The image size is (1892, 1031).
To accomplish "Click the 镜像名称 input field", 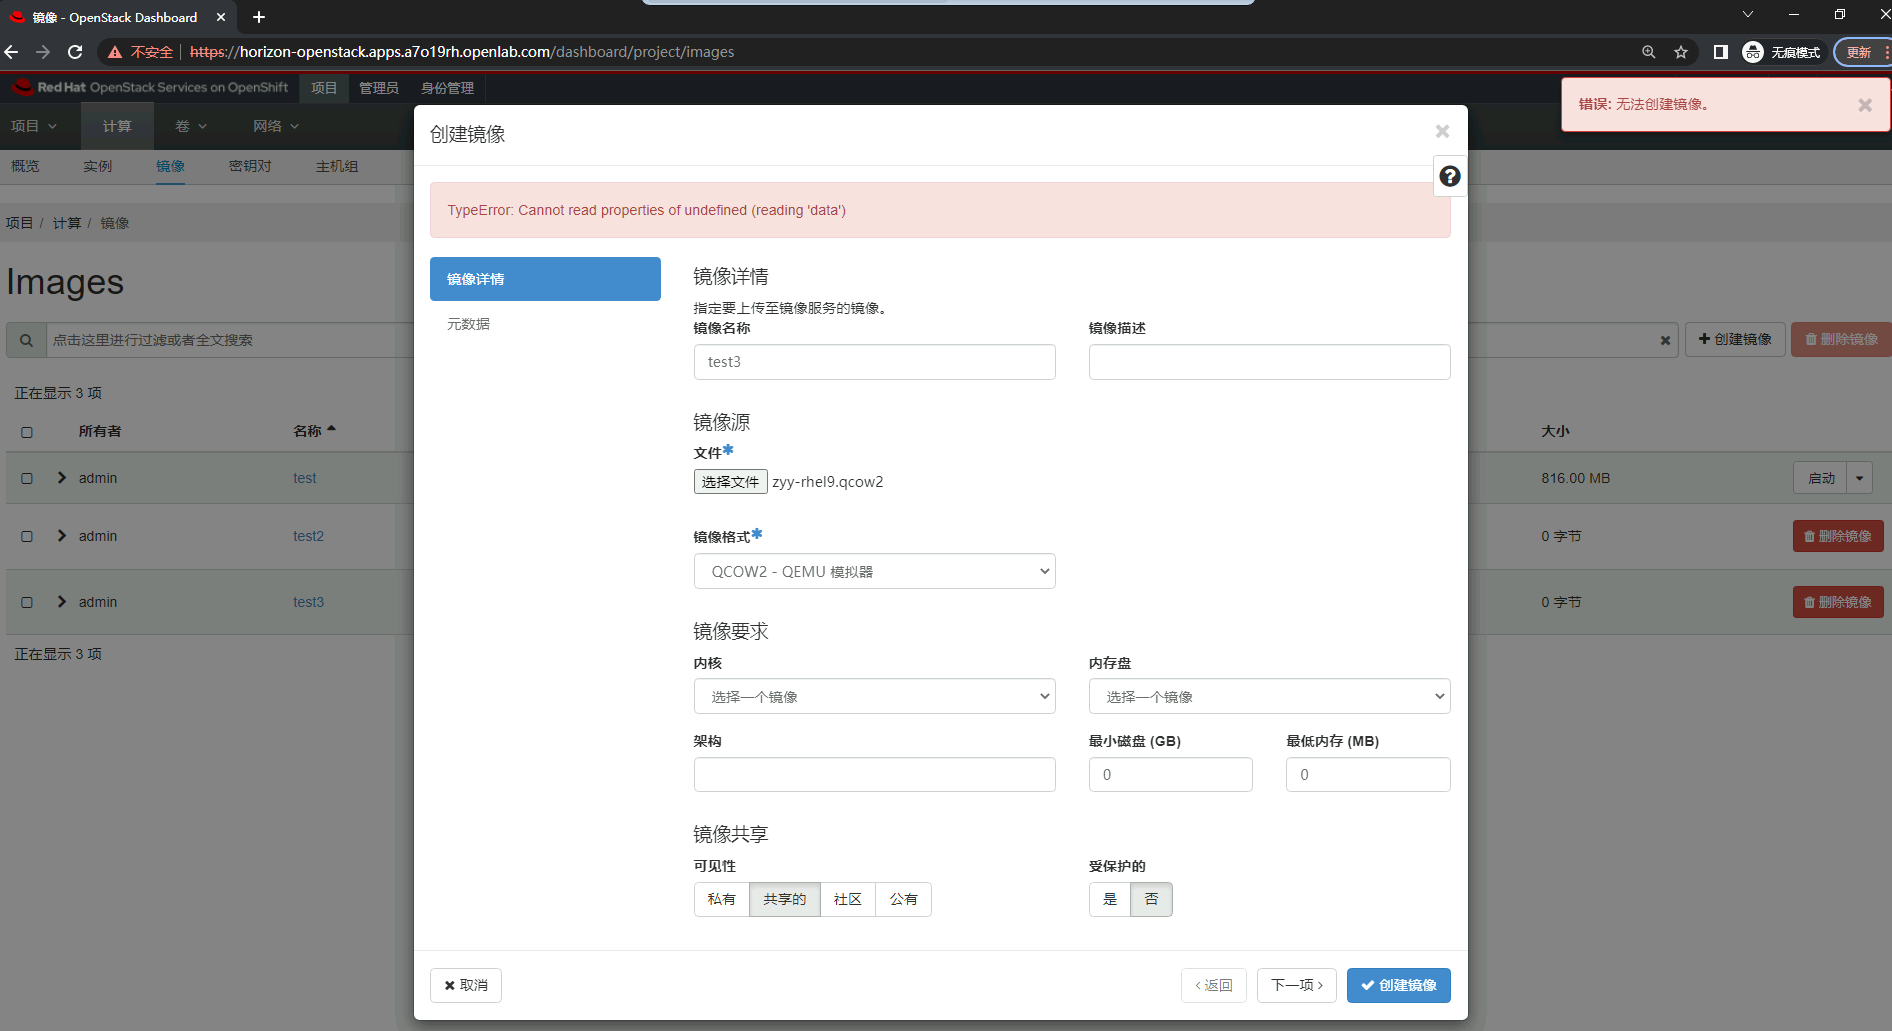I will [x=875, y=362].
